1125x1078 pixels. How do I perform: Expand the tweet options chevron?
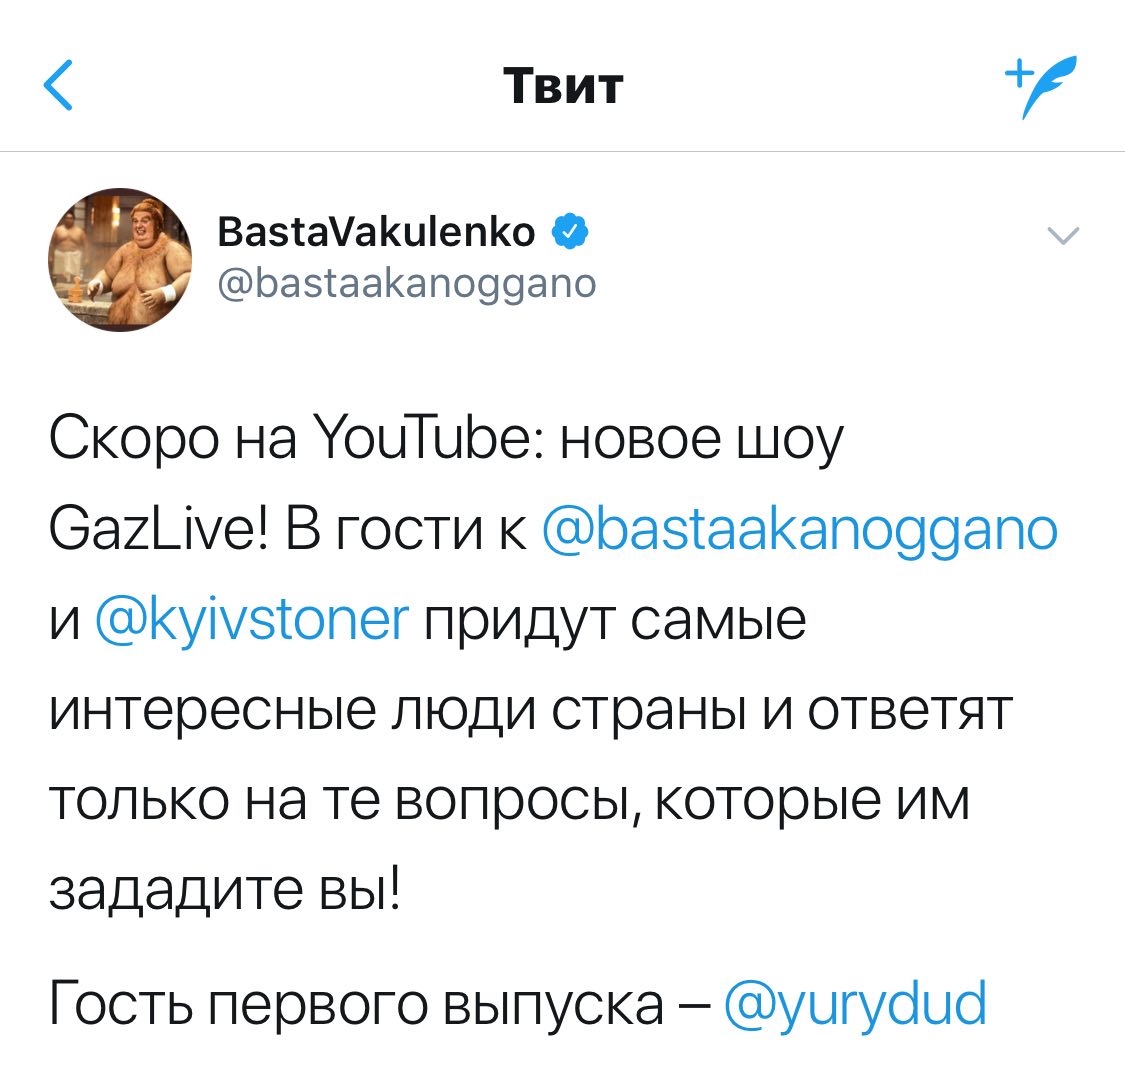1063,235
